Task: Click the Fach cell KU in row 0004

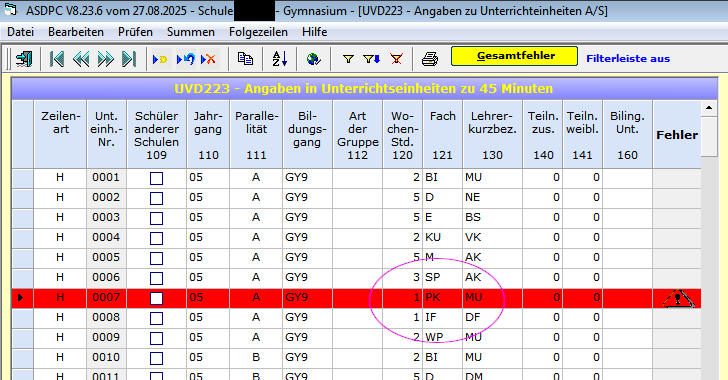Action: point(442,238)
